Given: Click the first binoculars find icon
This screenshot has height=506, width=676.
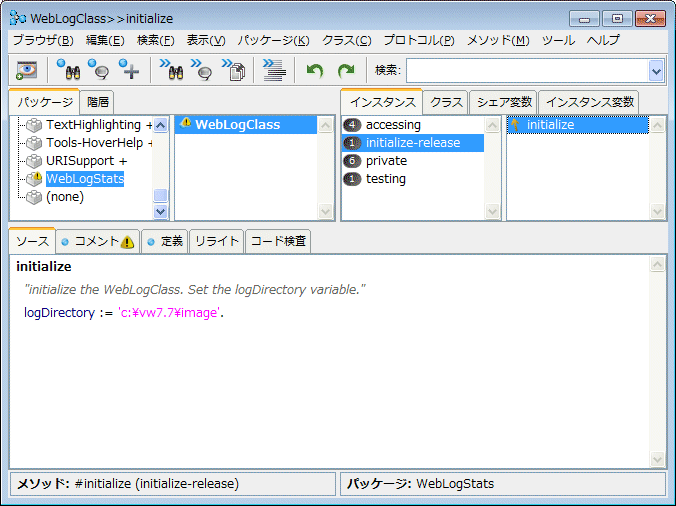Looking at the screenshot, I should (x=67, y=70).
